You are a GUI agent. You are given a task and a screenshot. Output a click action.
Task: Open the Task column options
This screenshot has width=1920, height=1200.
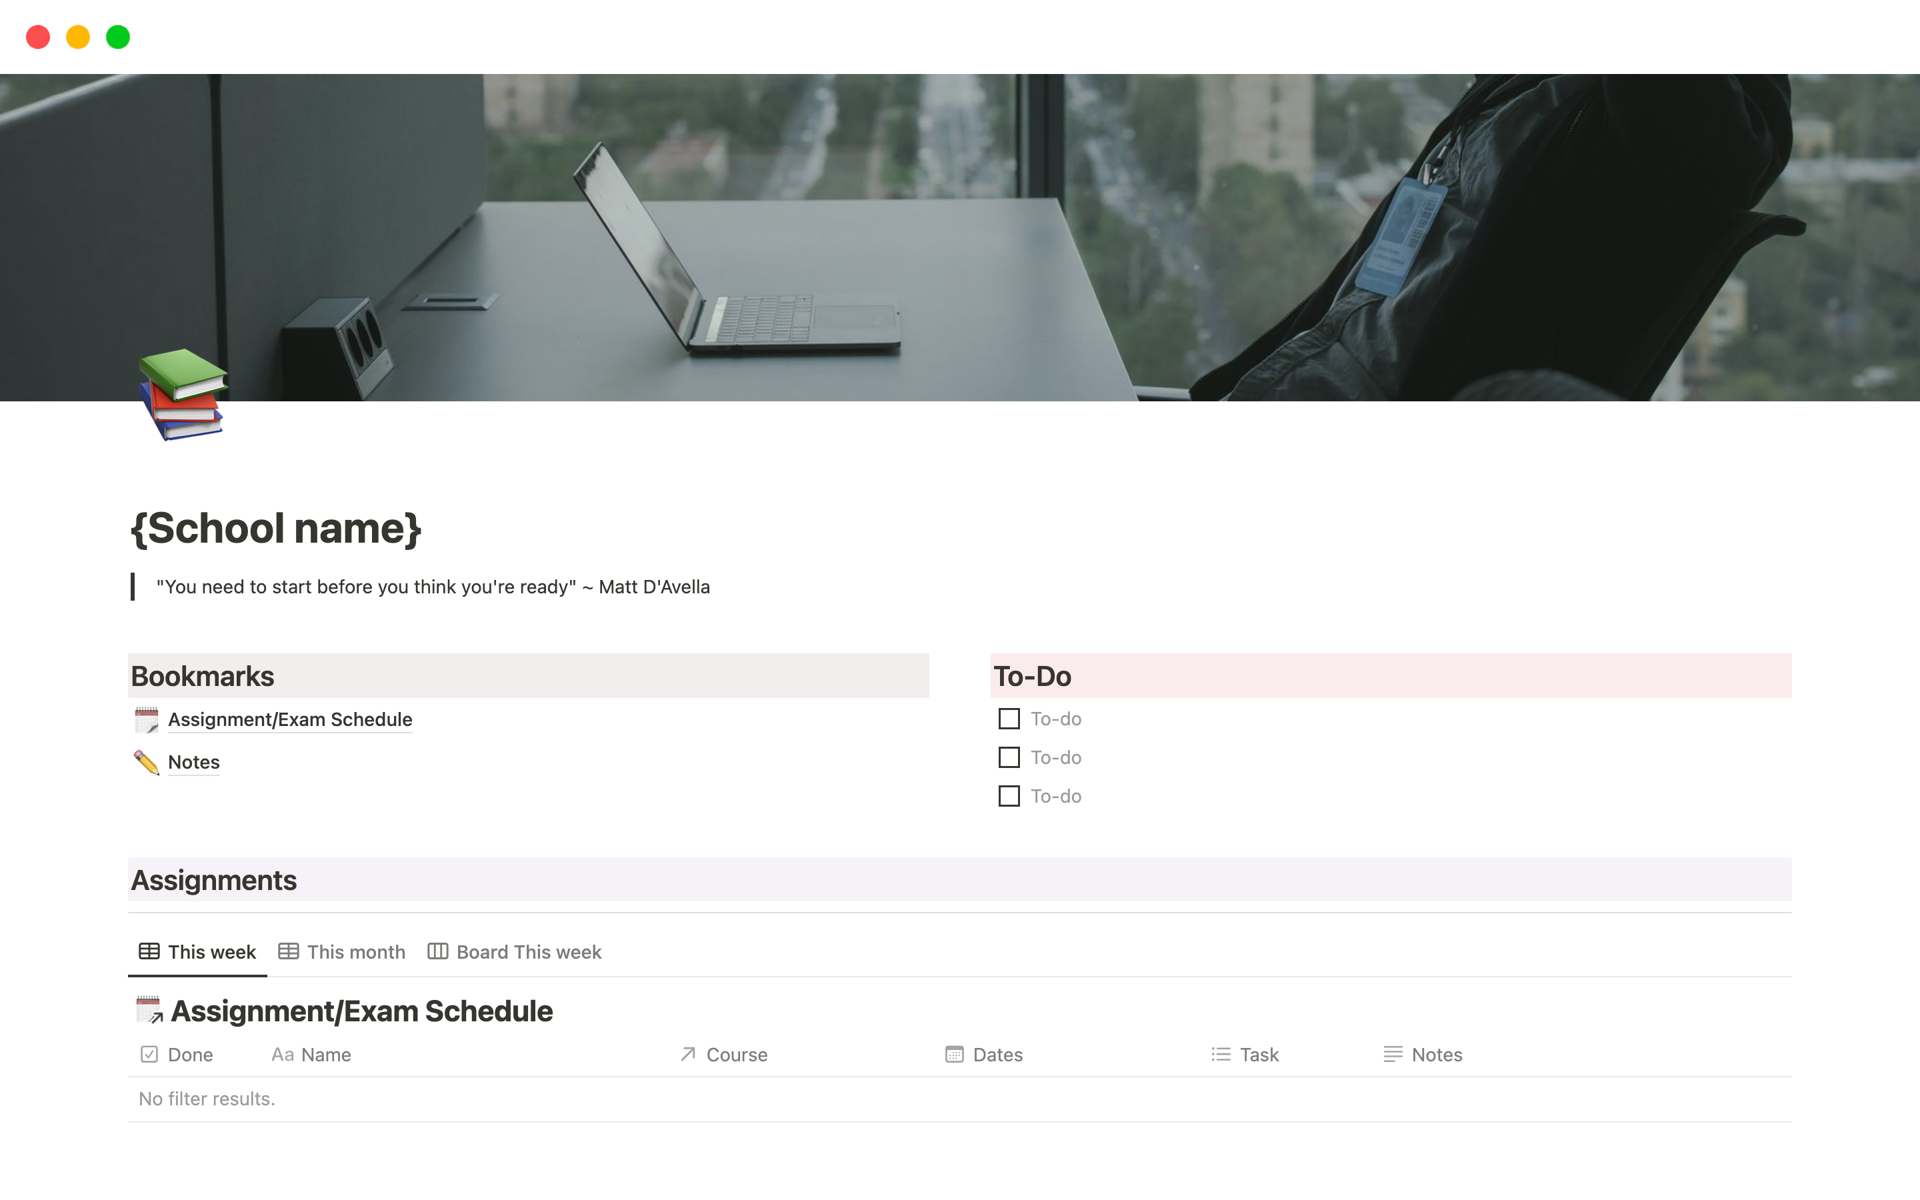pyautogui.click(x=1257, y=1052)
